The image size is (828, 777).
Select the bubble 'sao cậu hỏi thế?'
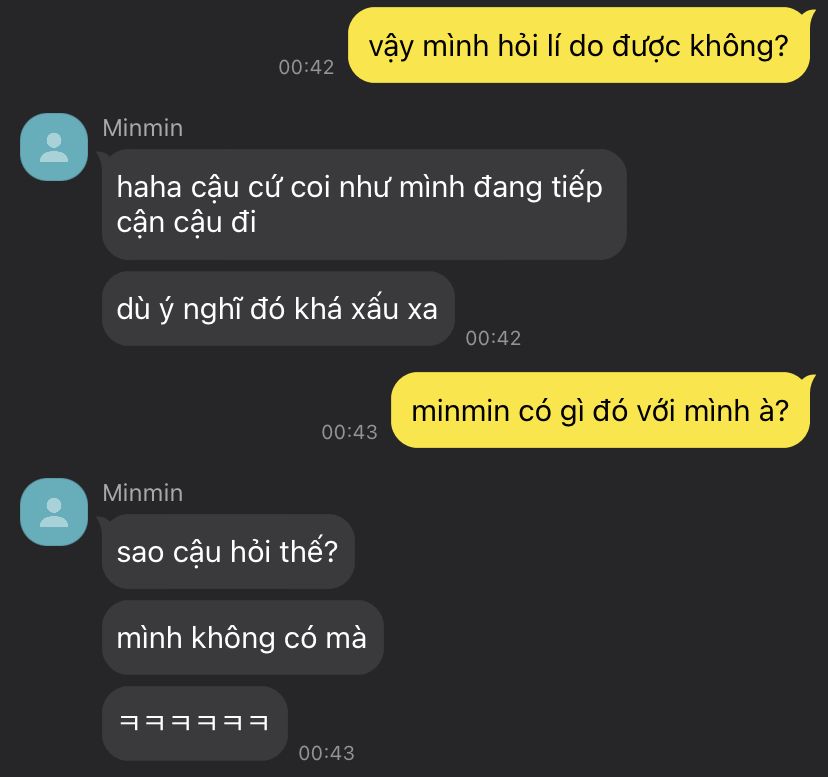pyautogui.click(x=228, y=551)
